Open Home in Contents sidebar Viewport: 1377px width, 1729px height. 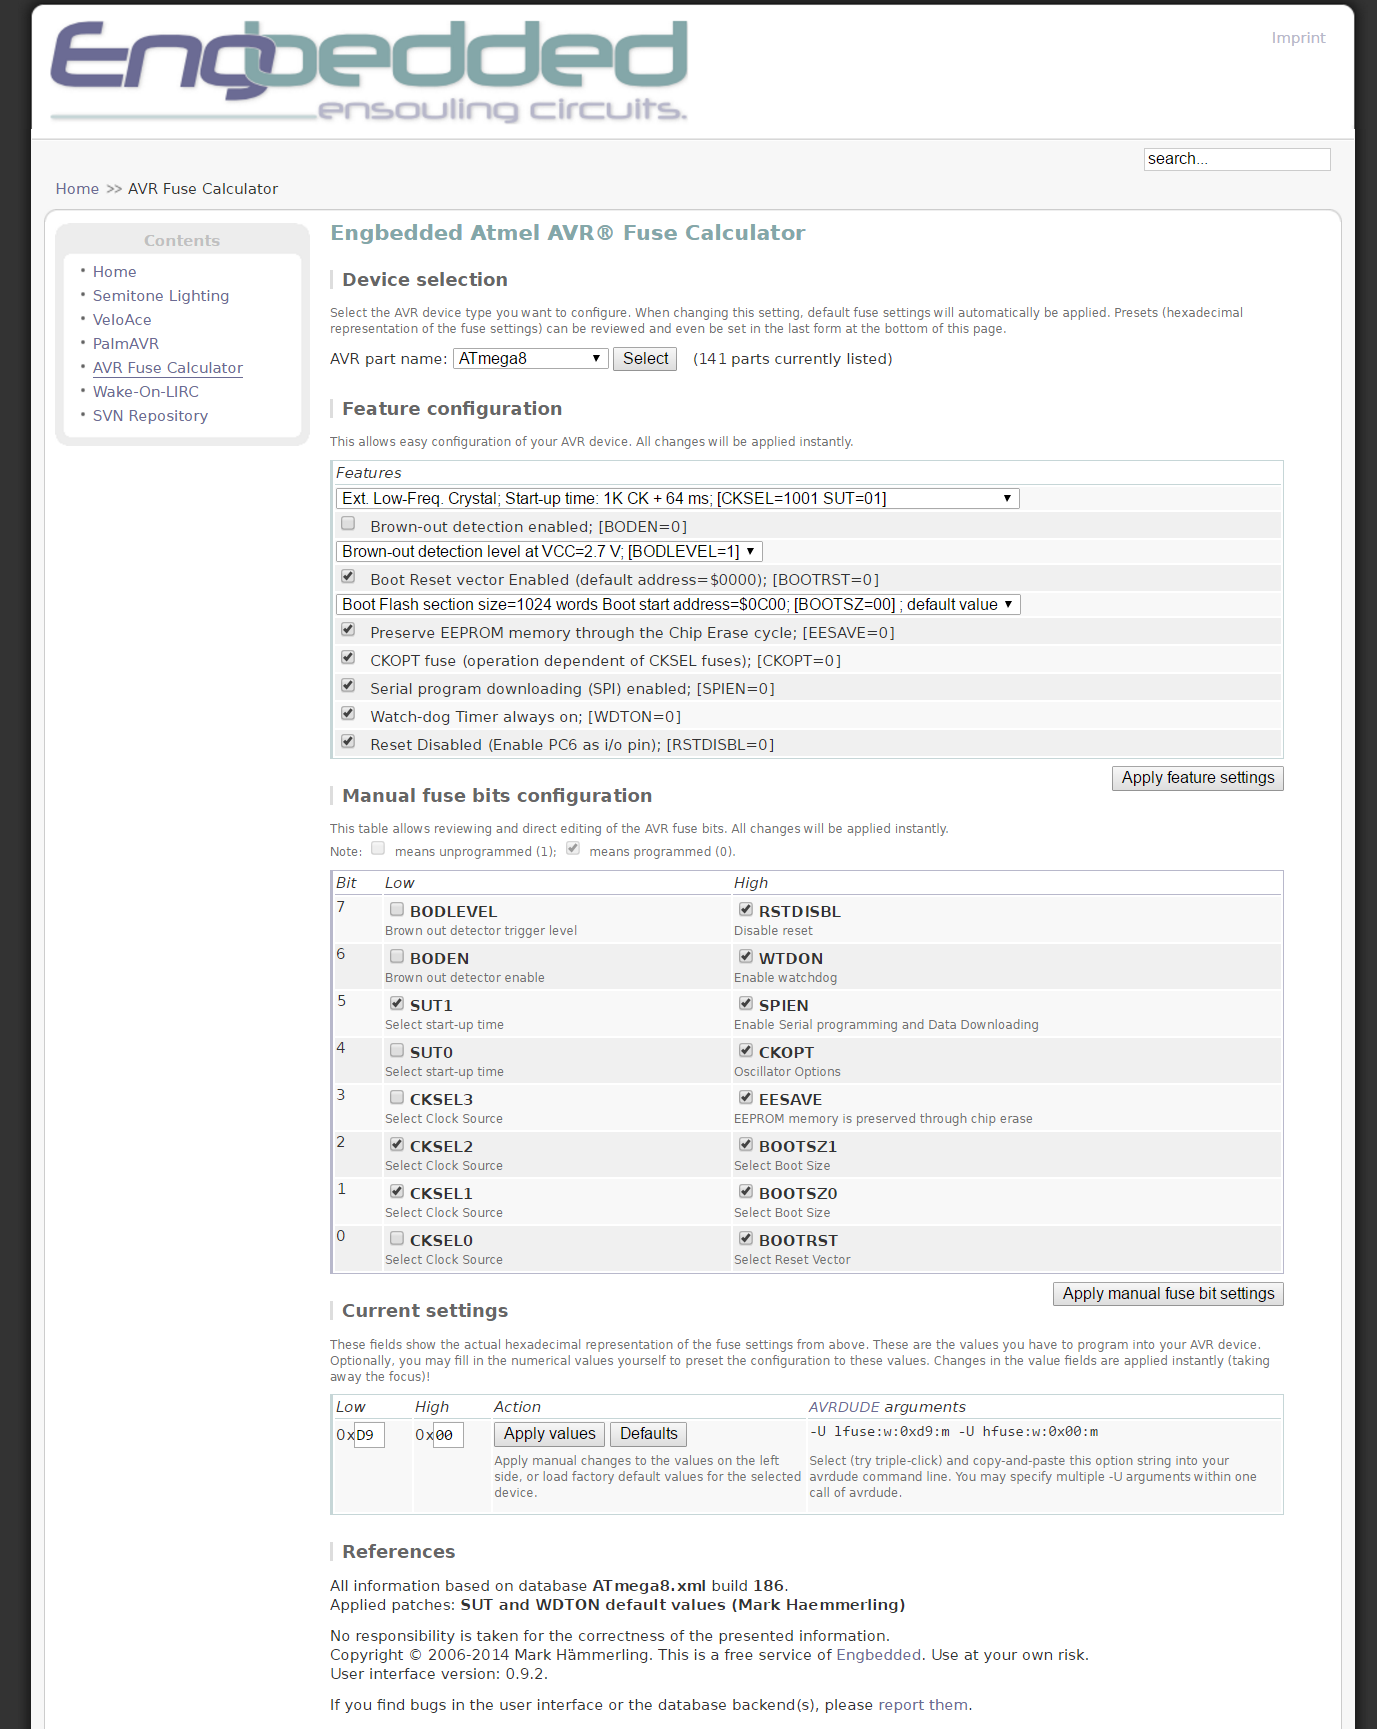click(114, 272)
